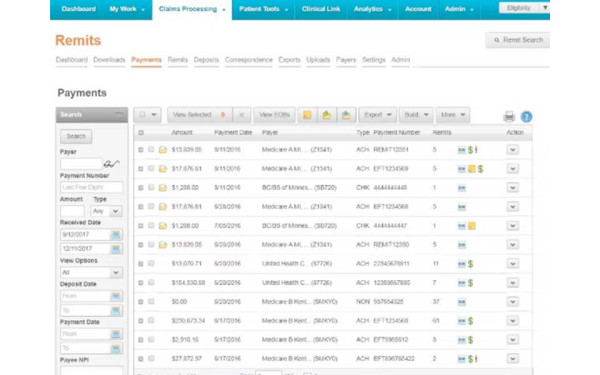Check the $0.00 Medicare B payment row
Screen dimensions: 600x375
[151, 302]
